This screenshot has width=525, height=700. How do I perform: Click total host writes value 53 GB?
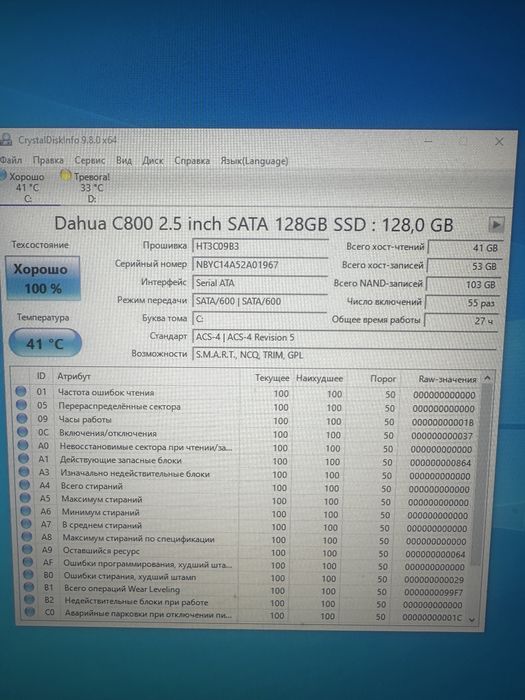[x=464, y=266]
